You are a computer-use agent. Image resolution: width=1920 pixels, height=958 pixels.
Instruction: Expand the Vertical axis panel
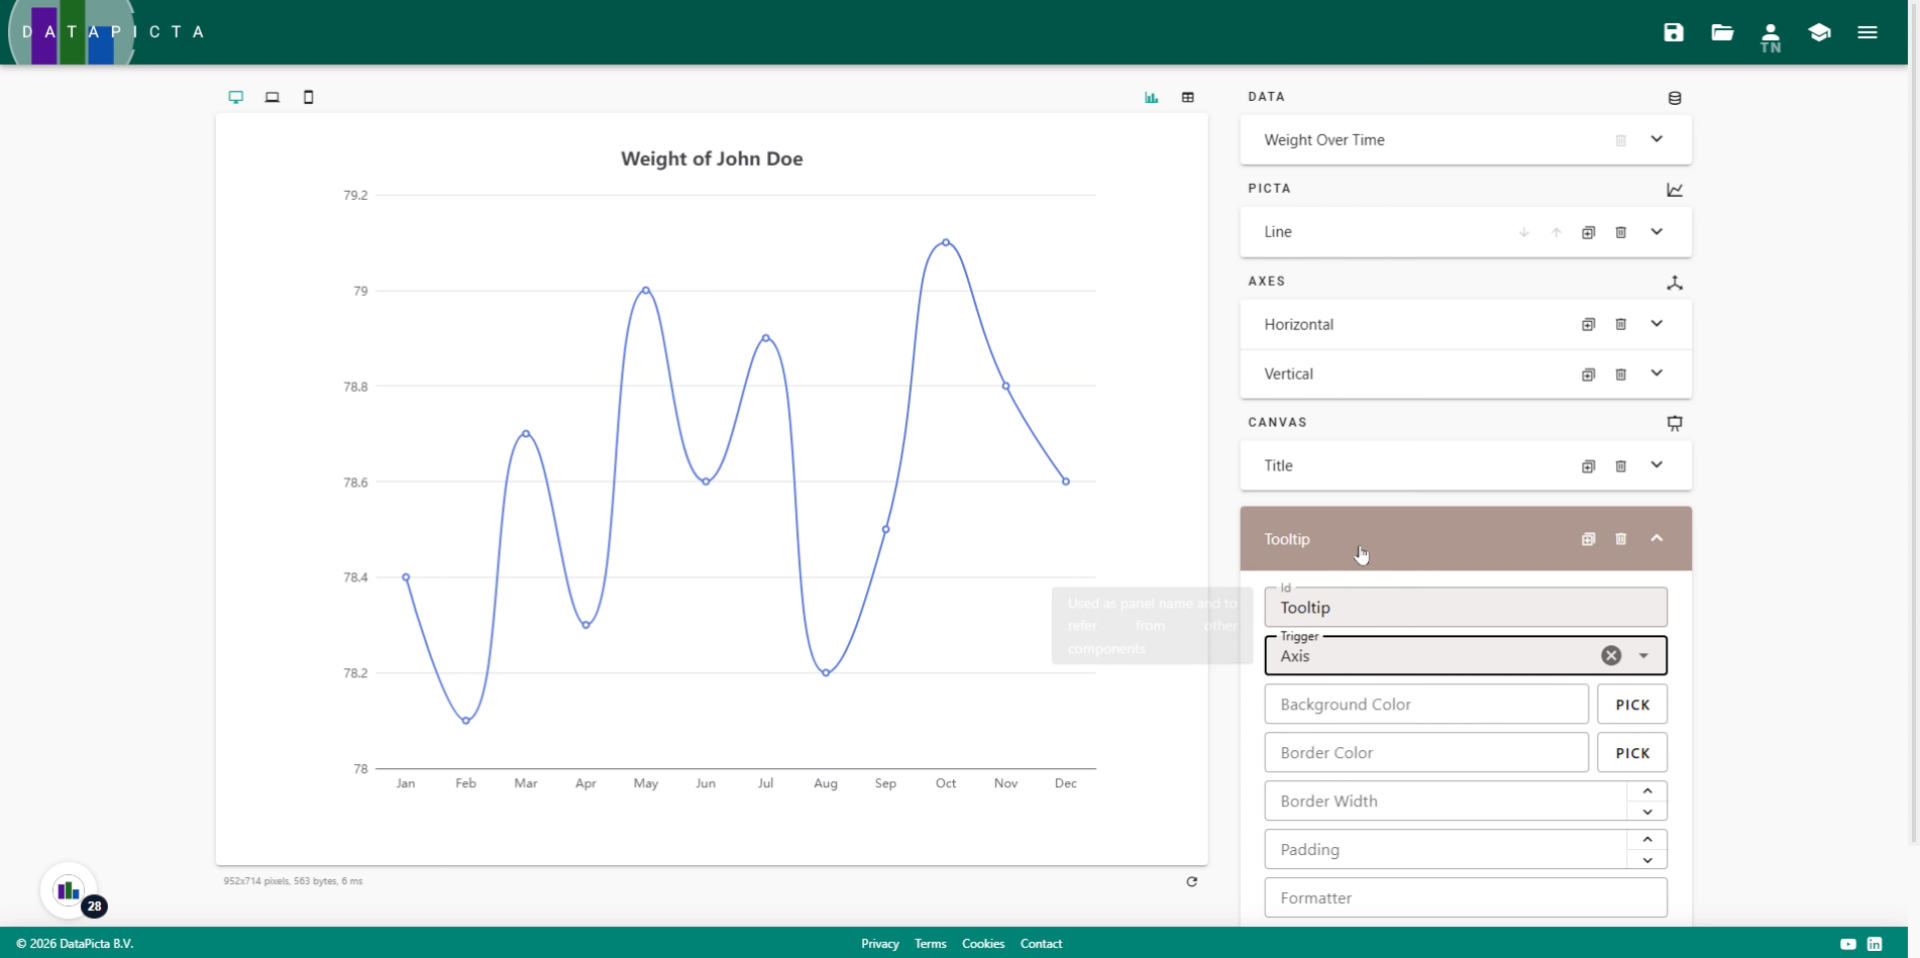pyautogui.click(x=1656, y=373)
